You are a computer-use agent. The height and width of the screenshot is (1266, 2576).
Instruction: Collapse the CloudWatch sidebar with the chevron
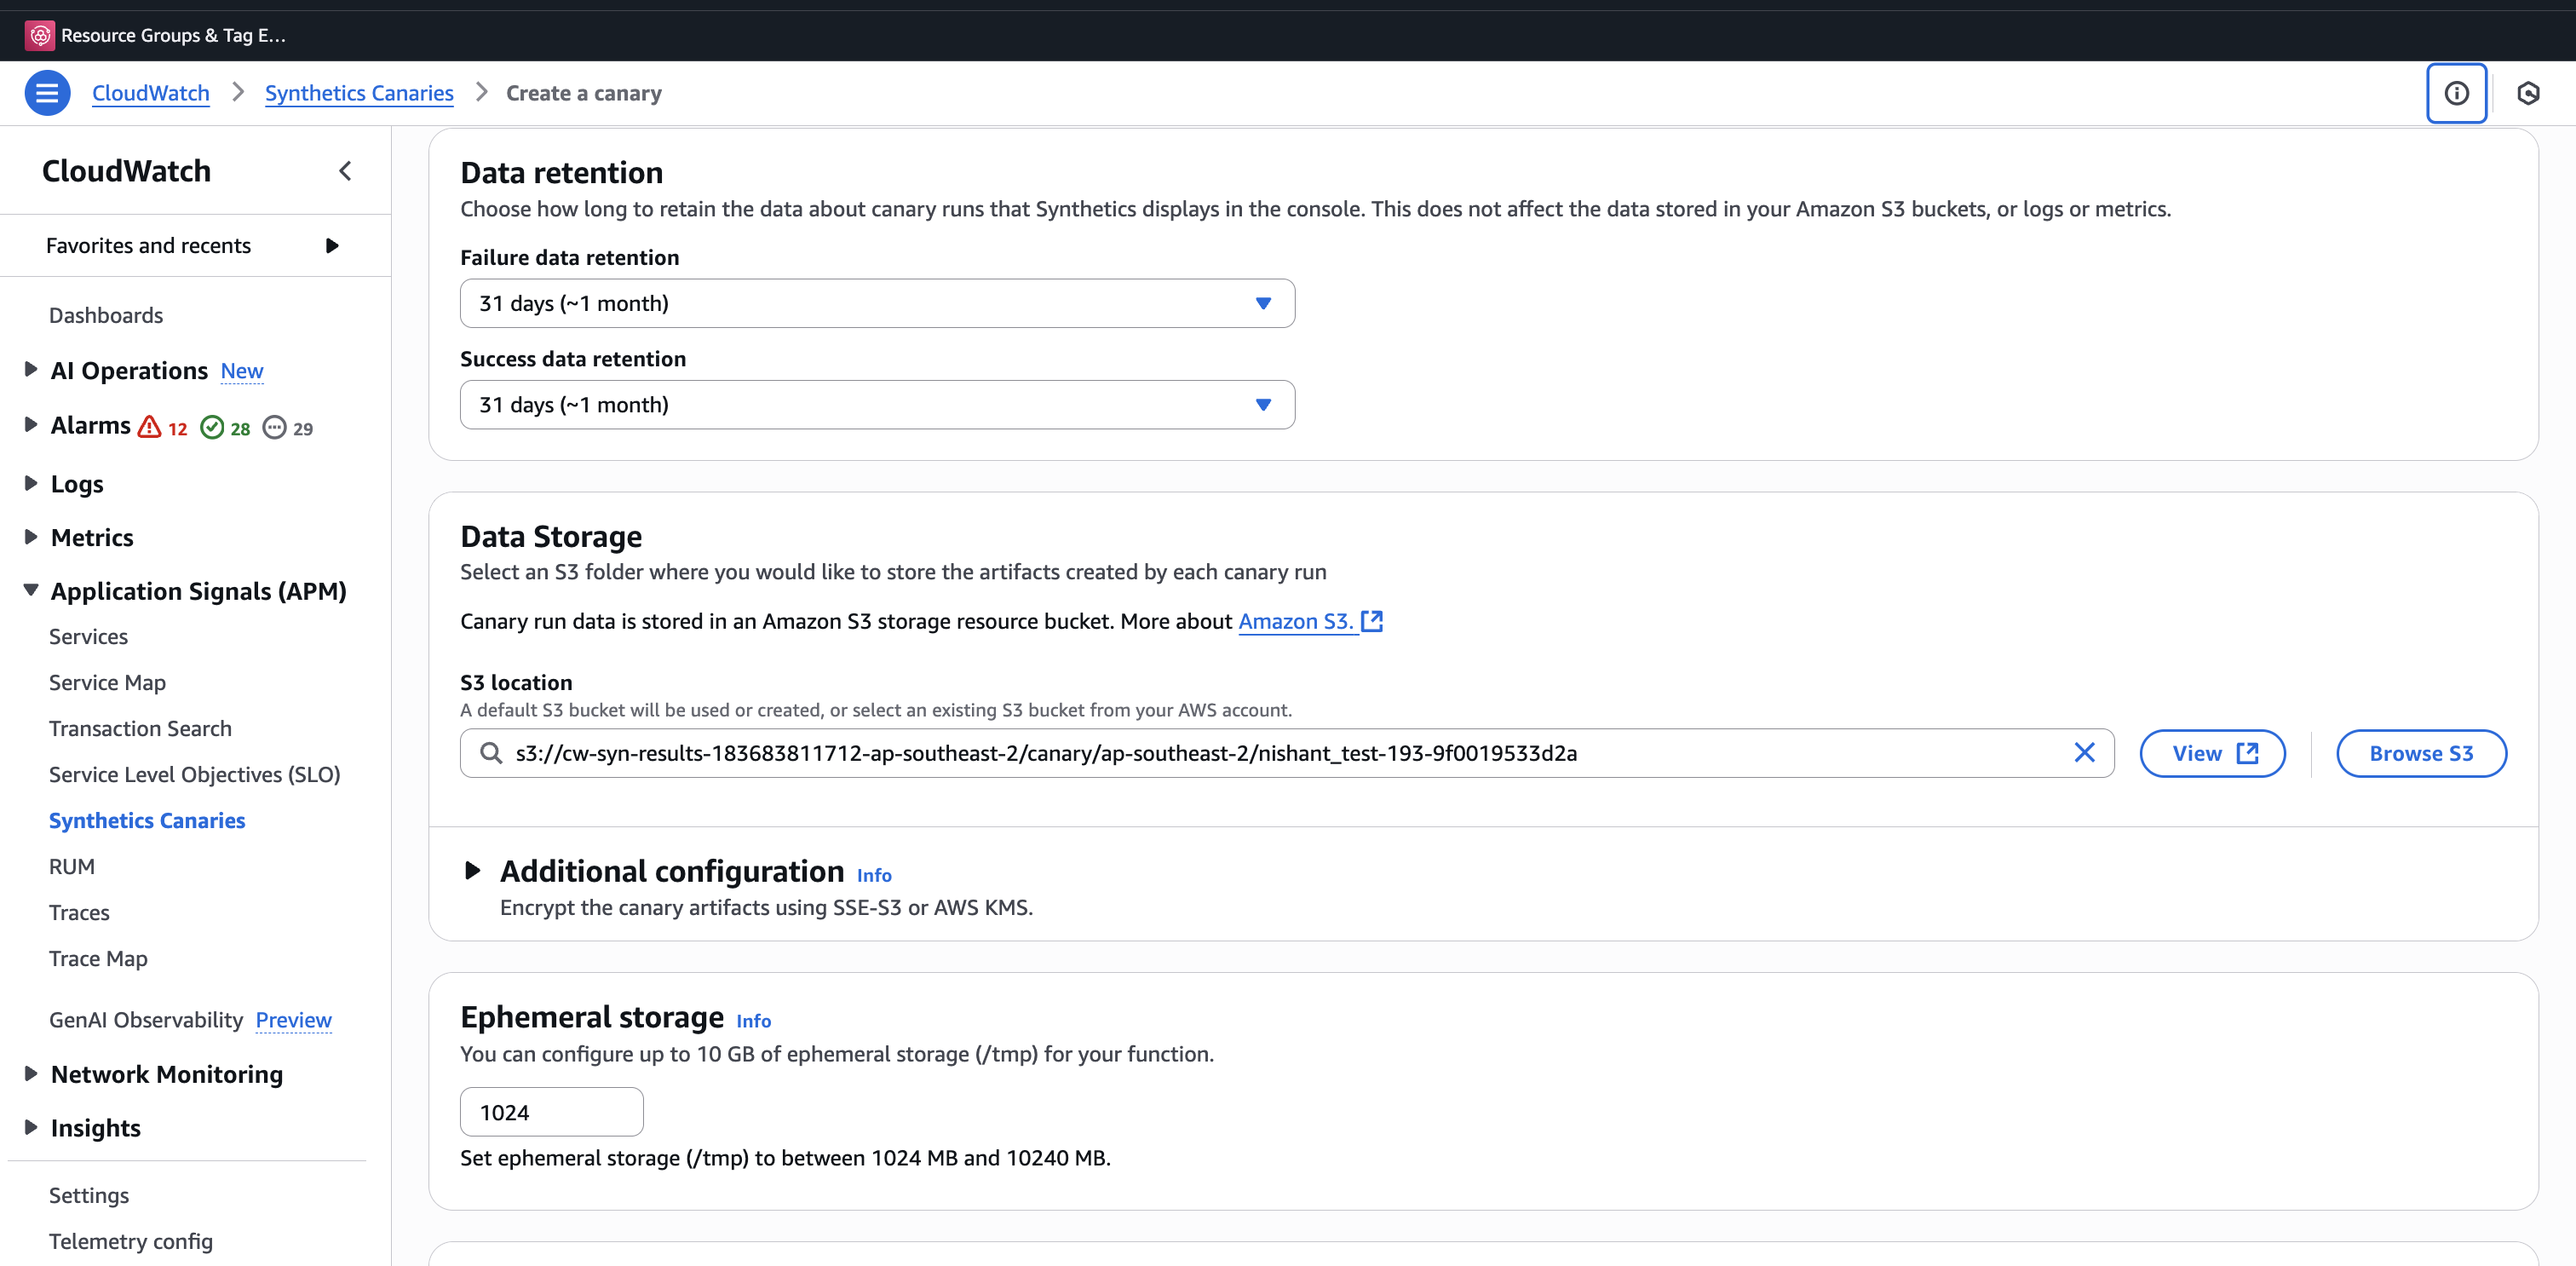point(345,171)
